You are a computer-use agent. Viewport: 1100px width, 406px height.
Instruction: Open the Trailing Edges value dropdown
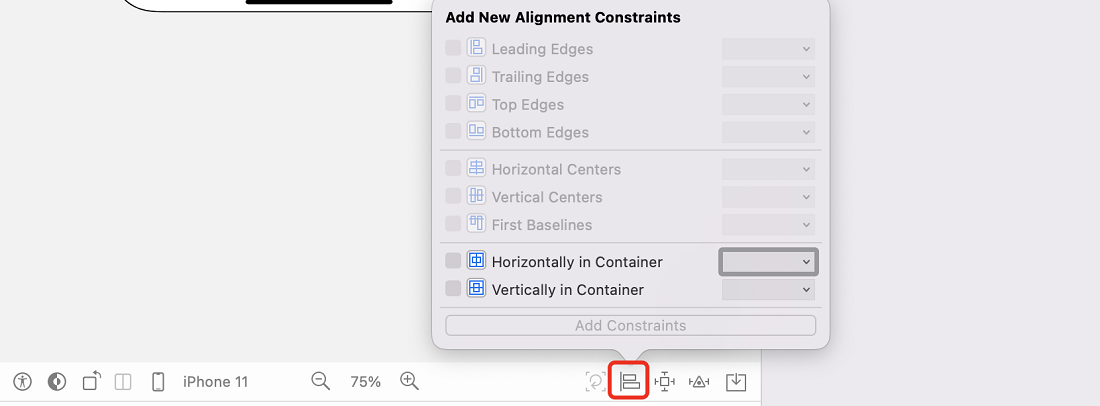coord(768,76)
